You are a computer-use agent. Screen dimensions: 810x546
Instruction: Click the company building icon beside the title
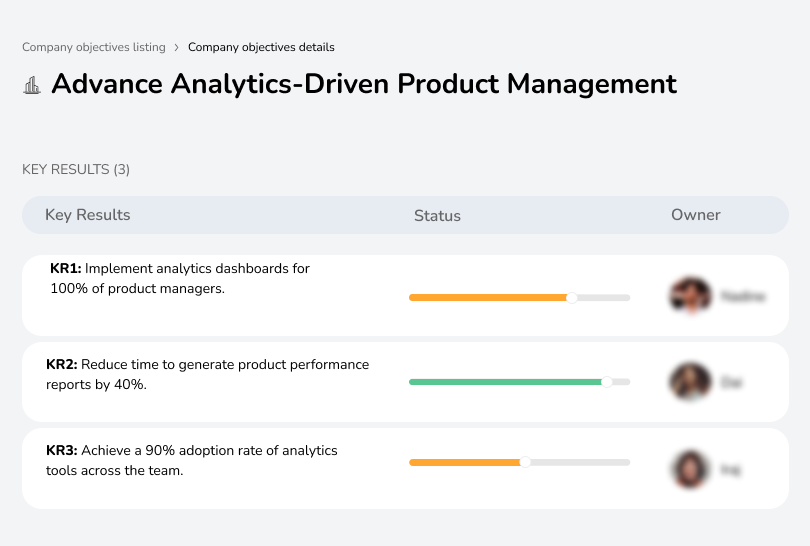click(32, 85)
